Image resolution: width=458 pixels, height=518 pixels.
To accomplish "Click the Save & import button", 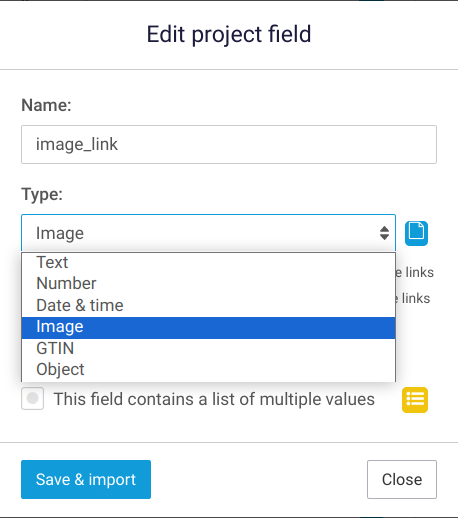I will click(x=86, y=480).
